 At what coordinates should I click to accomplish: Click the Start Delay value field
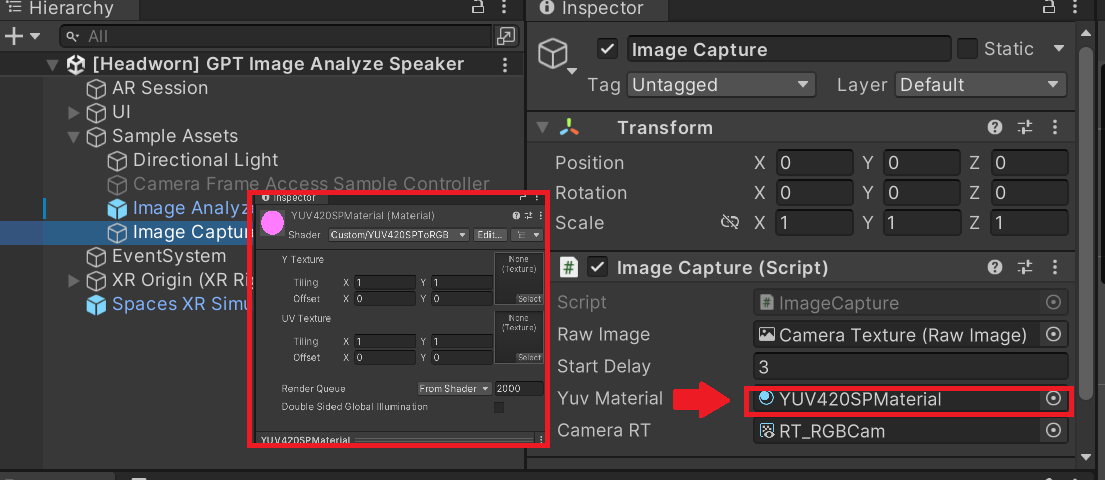(910, 367)
